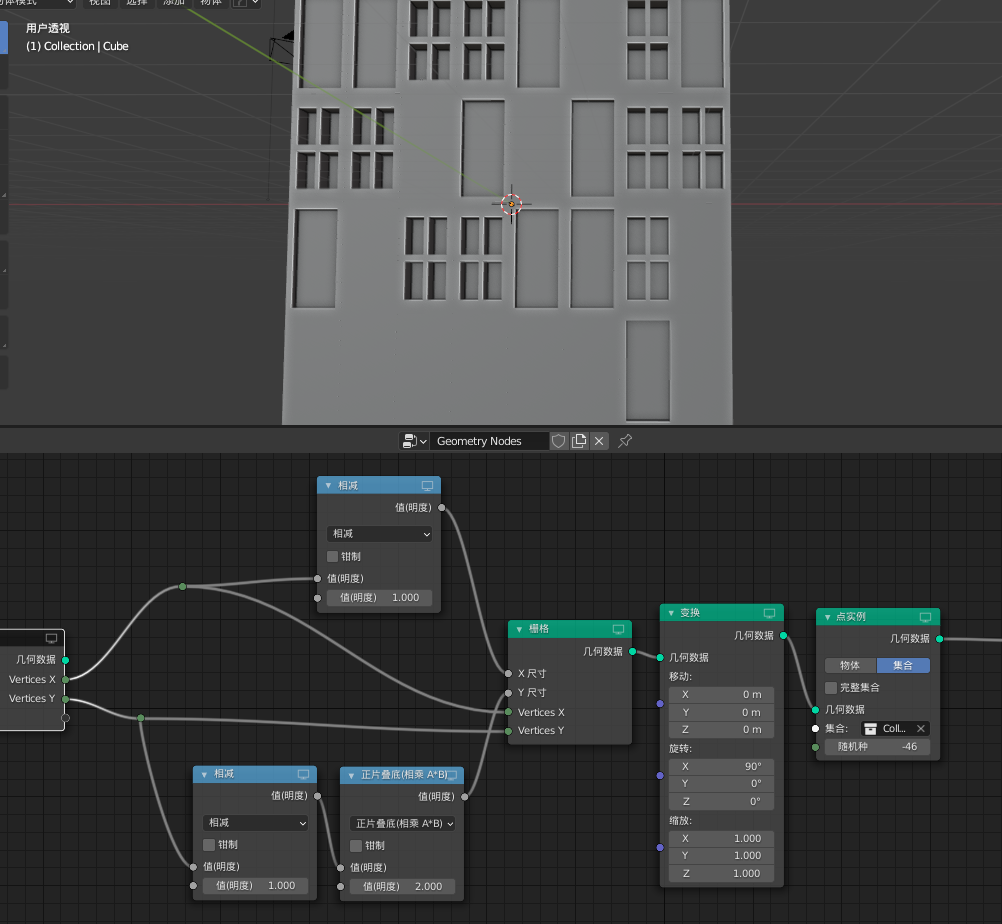Viewport: 1002px width, 924px height.
Task: Open the 添加 menu in the viewport header
Action: coord(172,4)
